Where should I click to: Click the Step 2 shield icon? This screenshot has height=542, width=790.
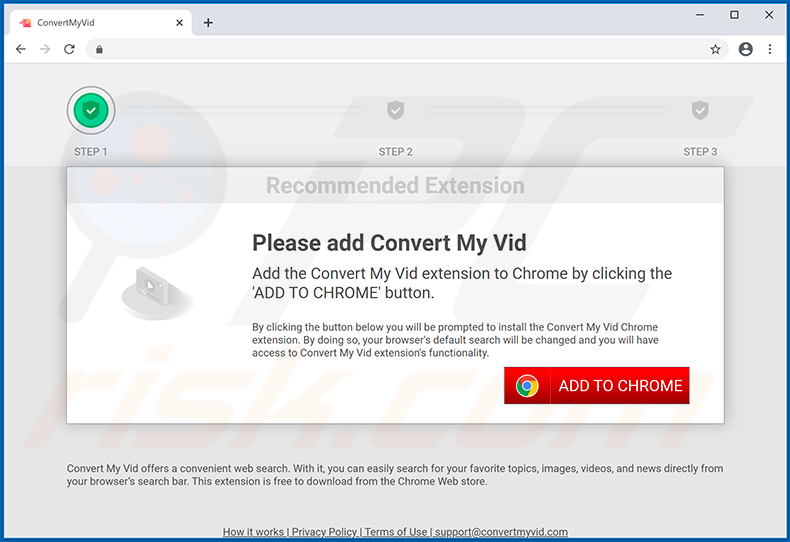(396, 110)
